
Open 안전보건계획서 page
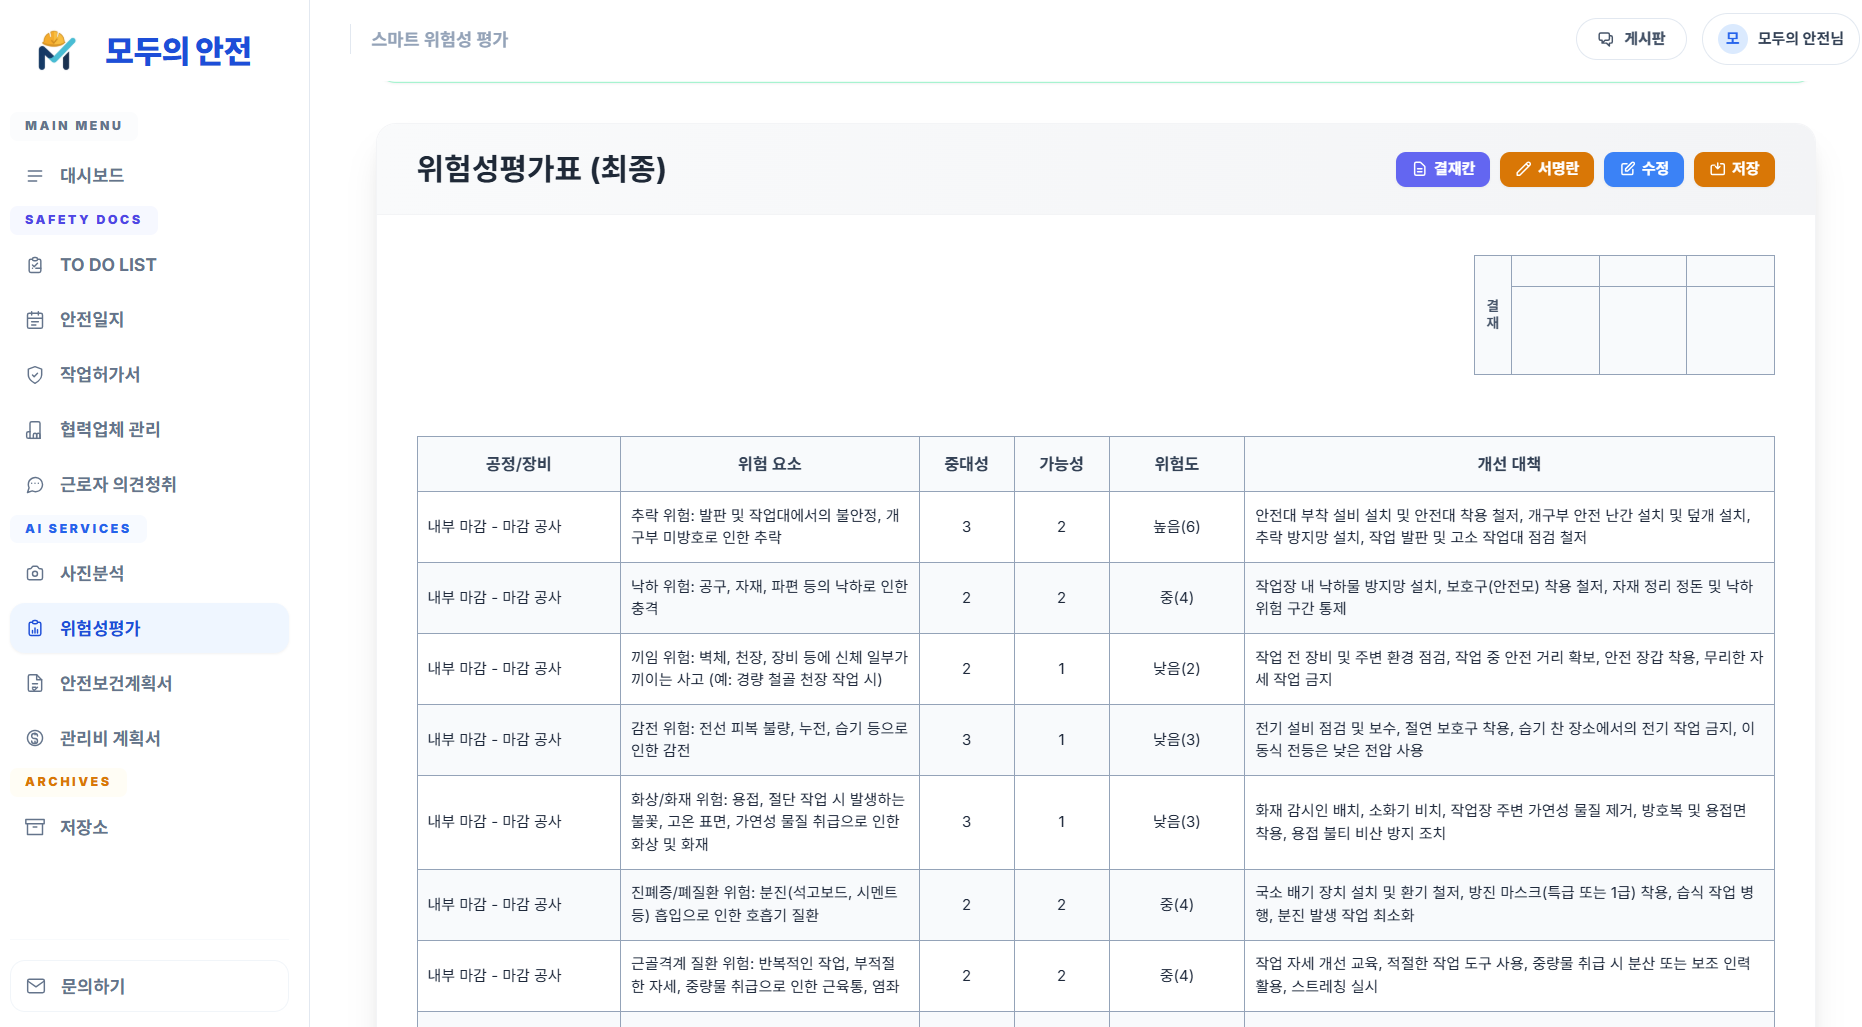point(149,683)
